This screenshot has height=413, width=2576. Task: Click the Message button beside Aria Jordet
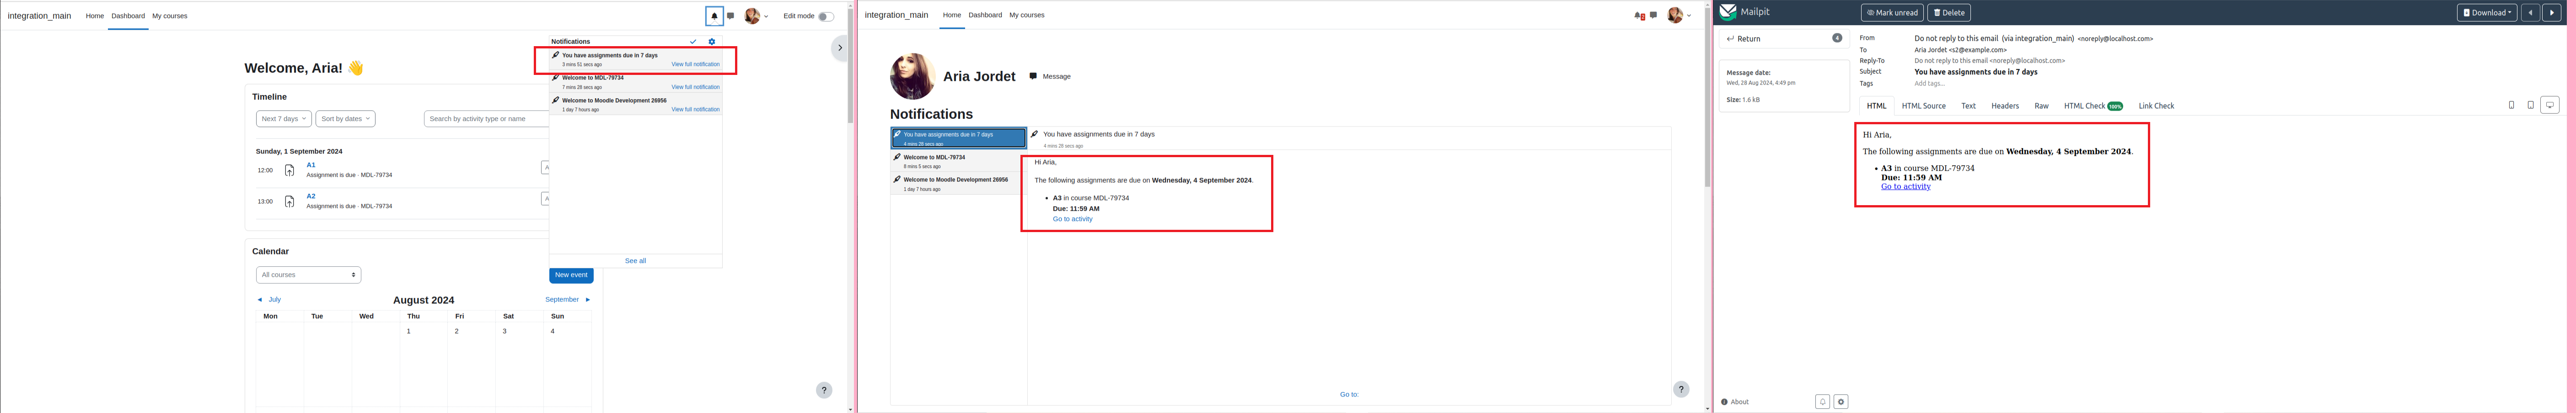pos(1050,76)
